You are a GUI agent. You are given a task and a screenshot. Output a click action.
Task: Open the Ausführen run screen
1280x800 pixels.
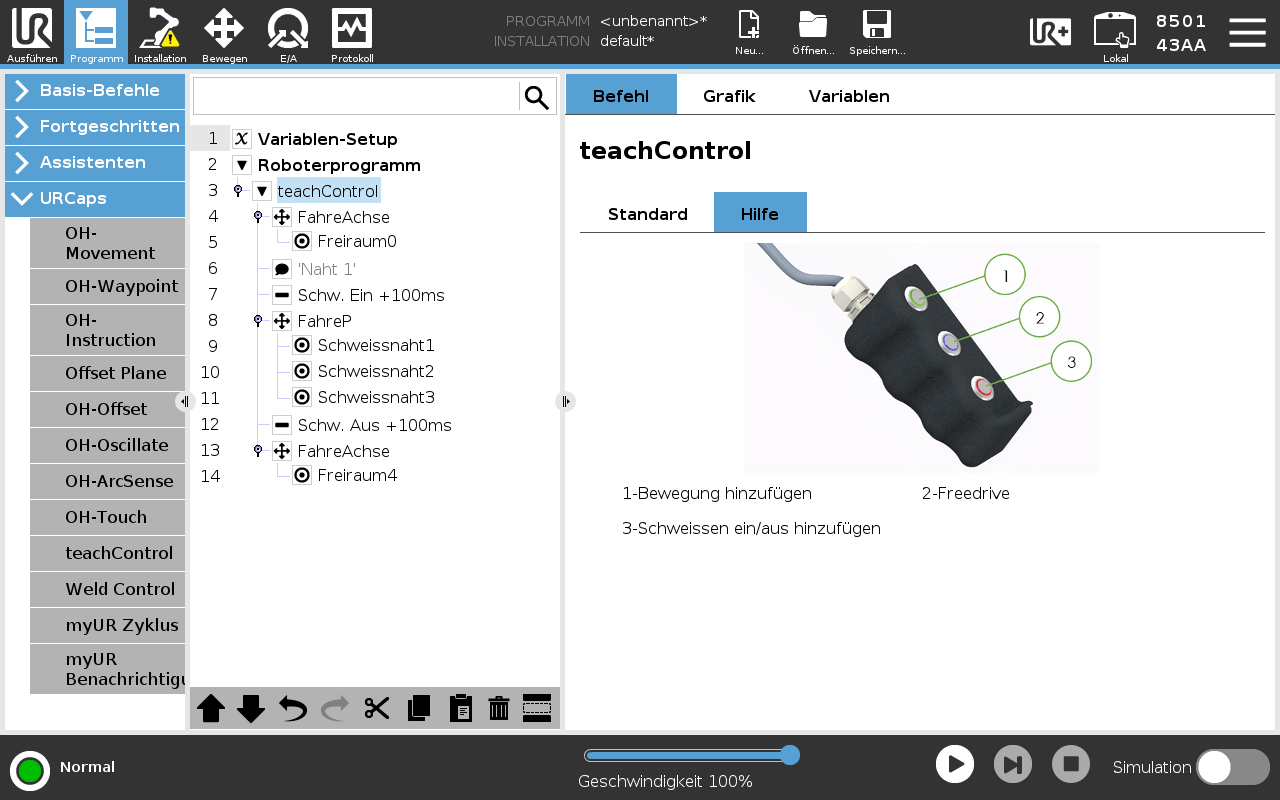(x=32, y=33)
